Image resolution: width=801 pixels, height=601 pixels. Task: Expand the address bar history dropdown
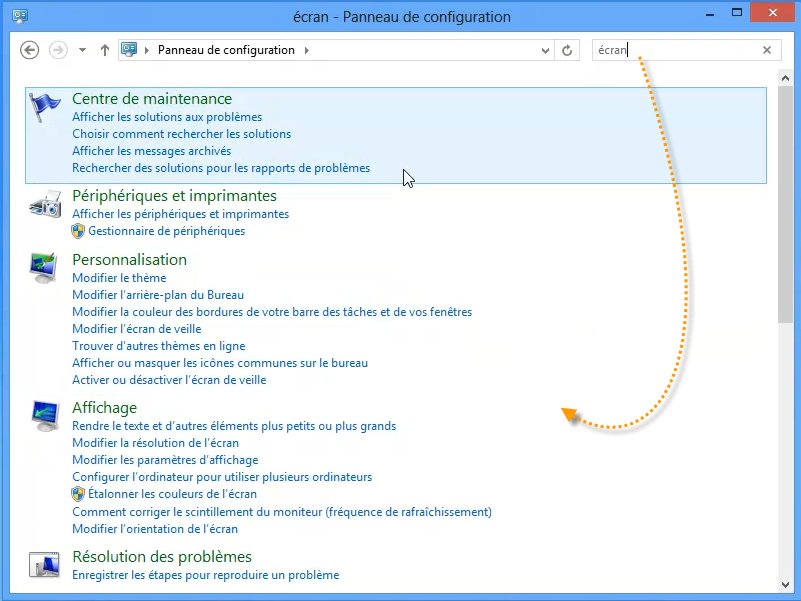coord(545,50)
